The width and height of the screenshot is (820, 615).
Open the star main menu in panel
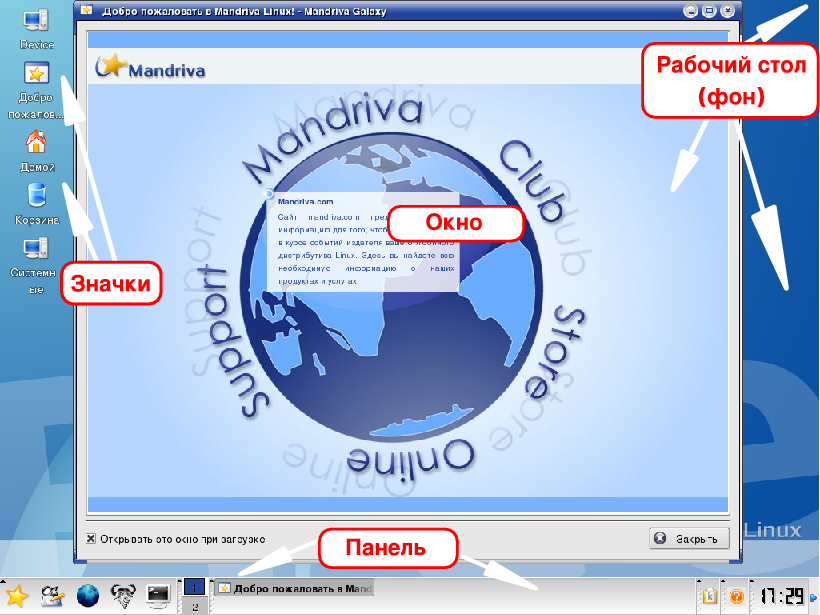coord(17,596)
